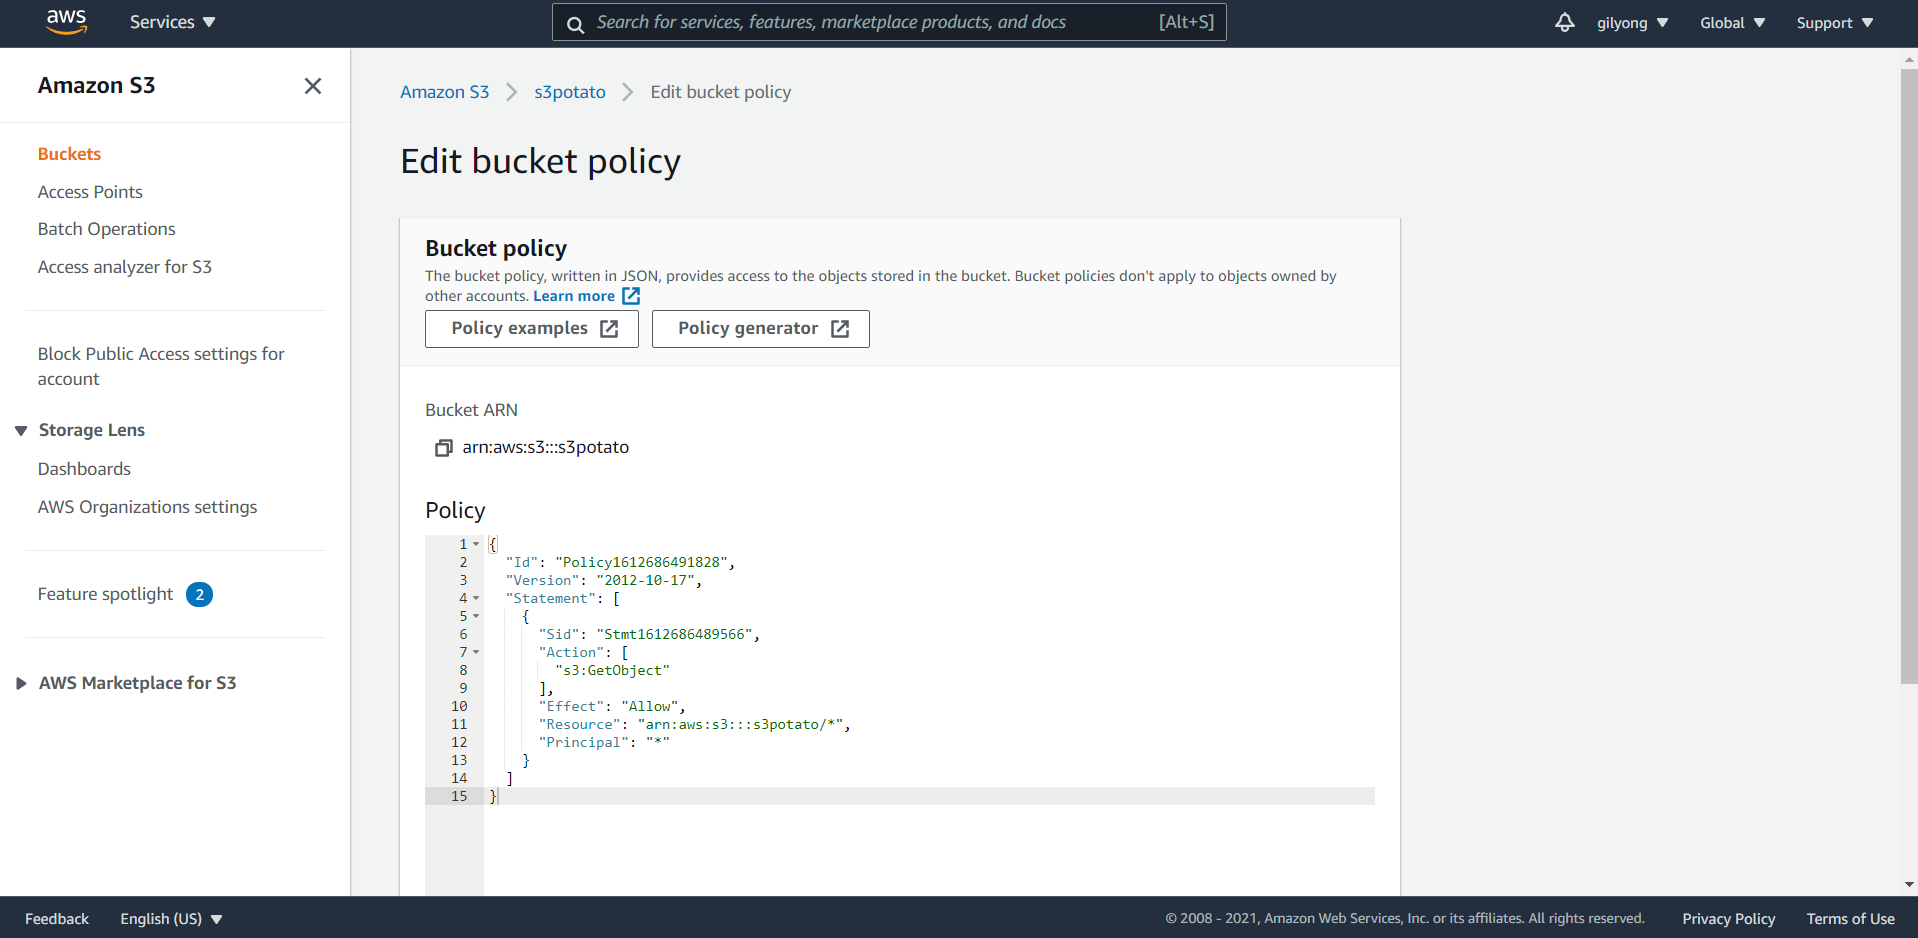
Task: Go to s3potato breadcrumb link
Action: tap(570, 92)
